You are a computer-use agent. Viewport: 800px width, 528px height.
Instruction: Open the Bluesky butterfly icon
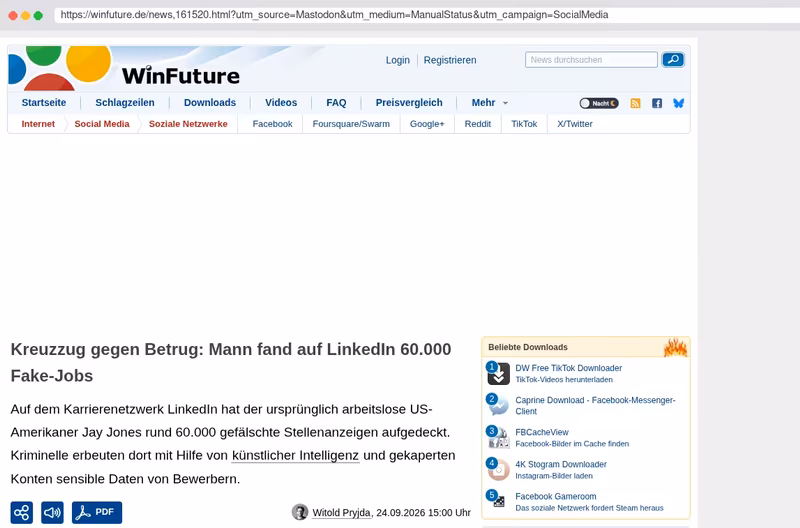pyautogui.click(x=679, y=103)
